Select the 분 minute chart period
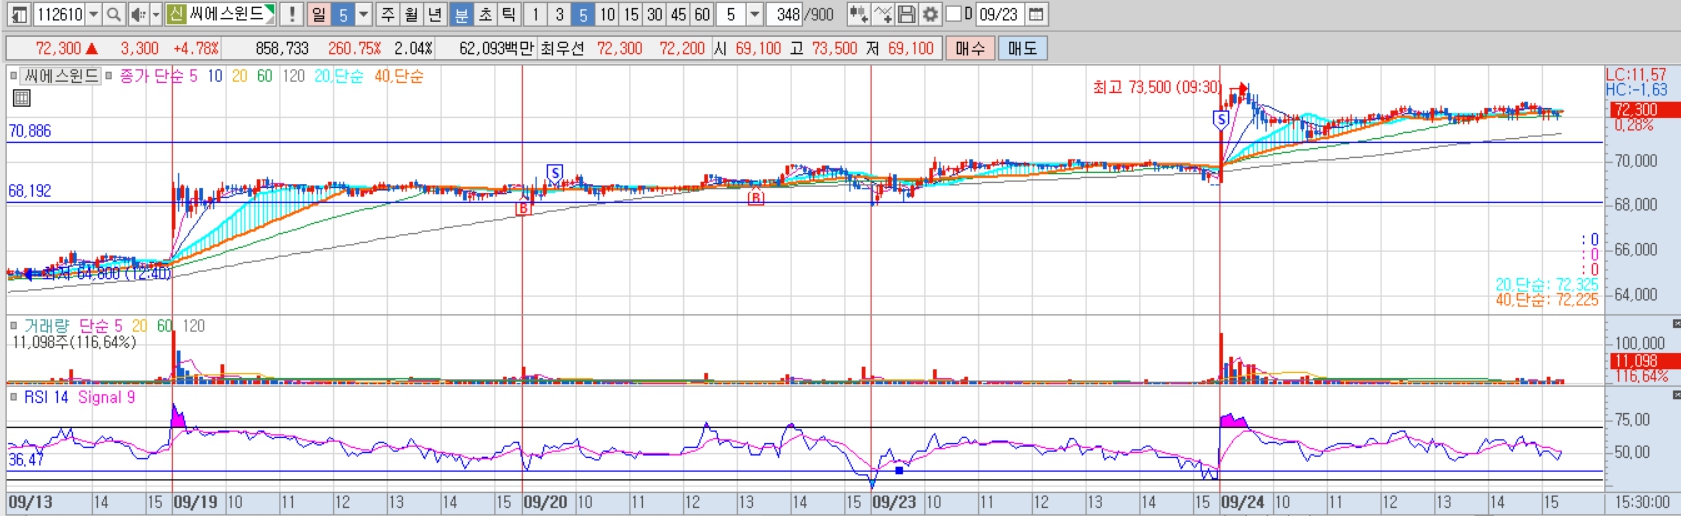 coord(461,14)
